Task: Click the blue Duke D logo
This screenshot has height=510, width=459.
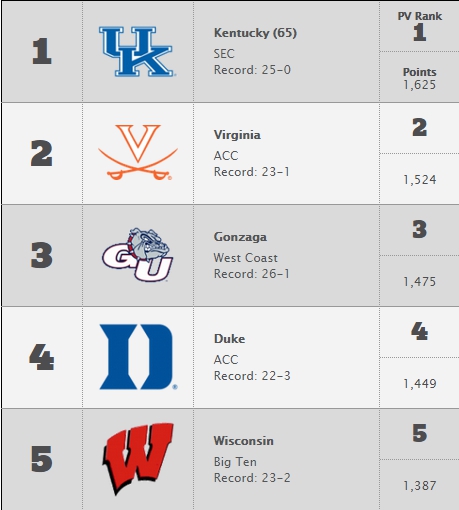Action: click(x=138, y=357)
